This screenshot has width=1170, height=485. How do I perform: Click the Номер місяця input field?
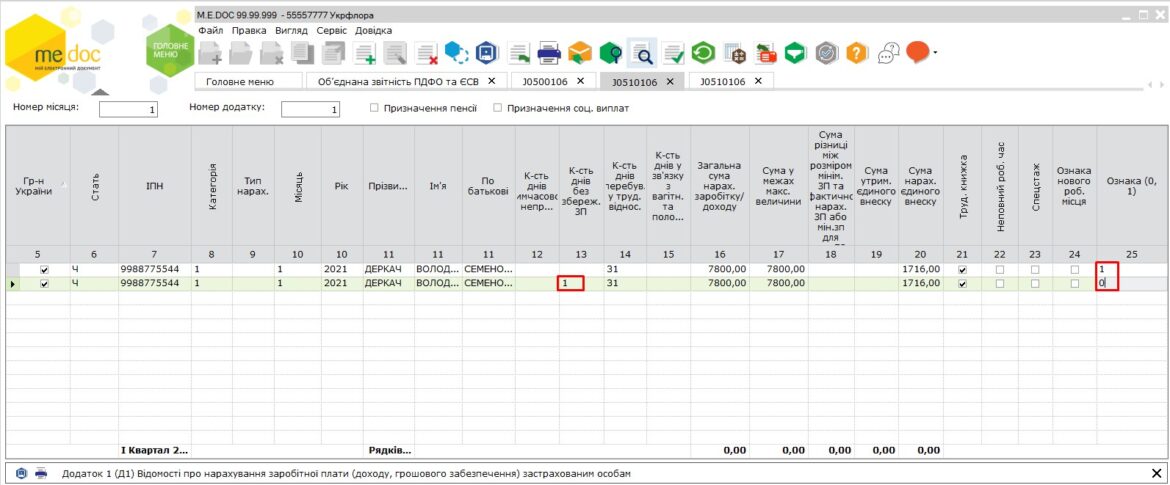coord(129,110)
